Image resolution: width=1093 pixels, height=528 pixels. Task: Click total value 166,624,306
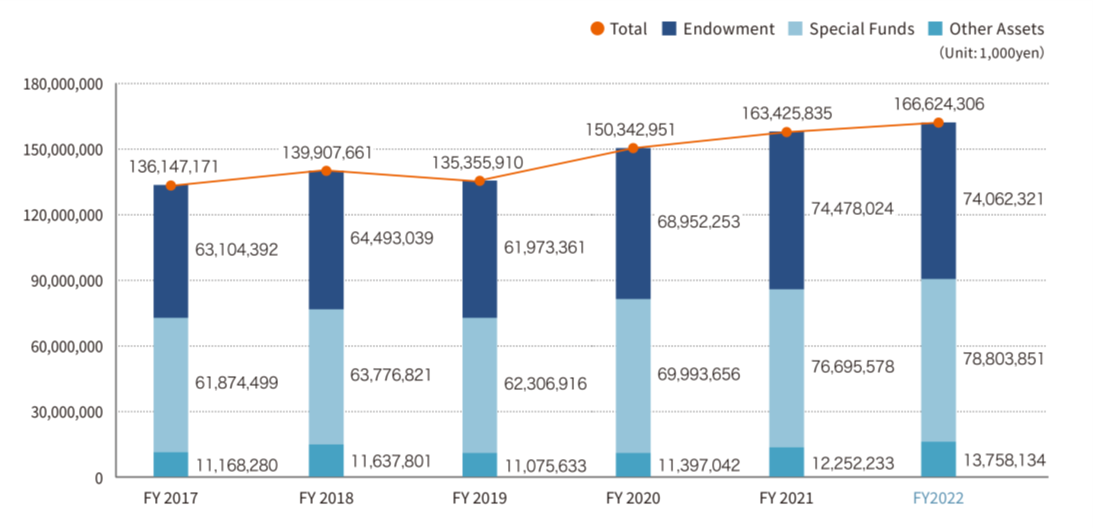939,105
